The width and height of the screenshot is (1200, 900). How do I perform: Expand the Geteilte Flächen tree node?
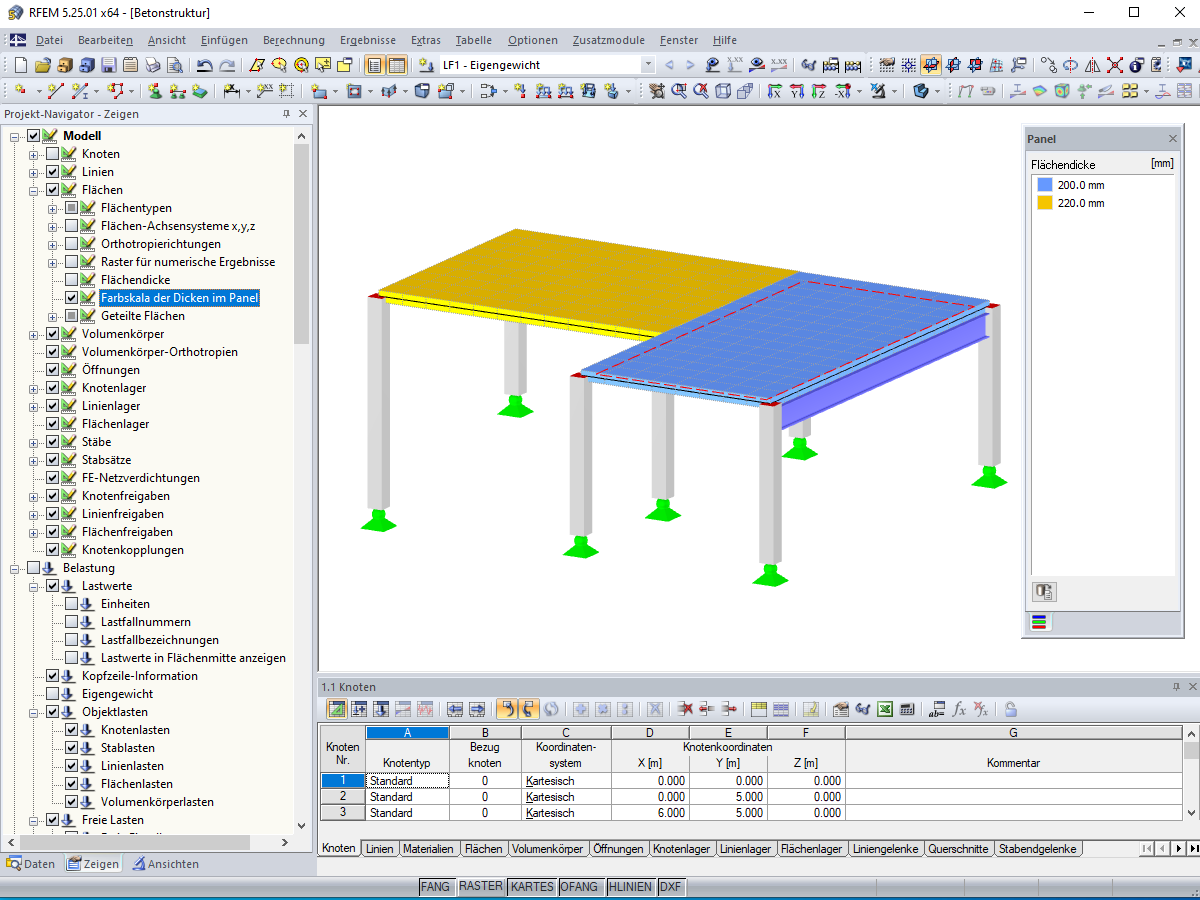pyautogui.click(x=53, y=316)
